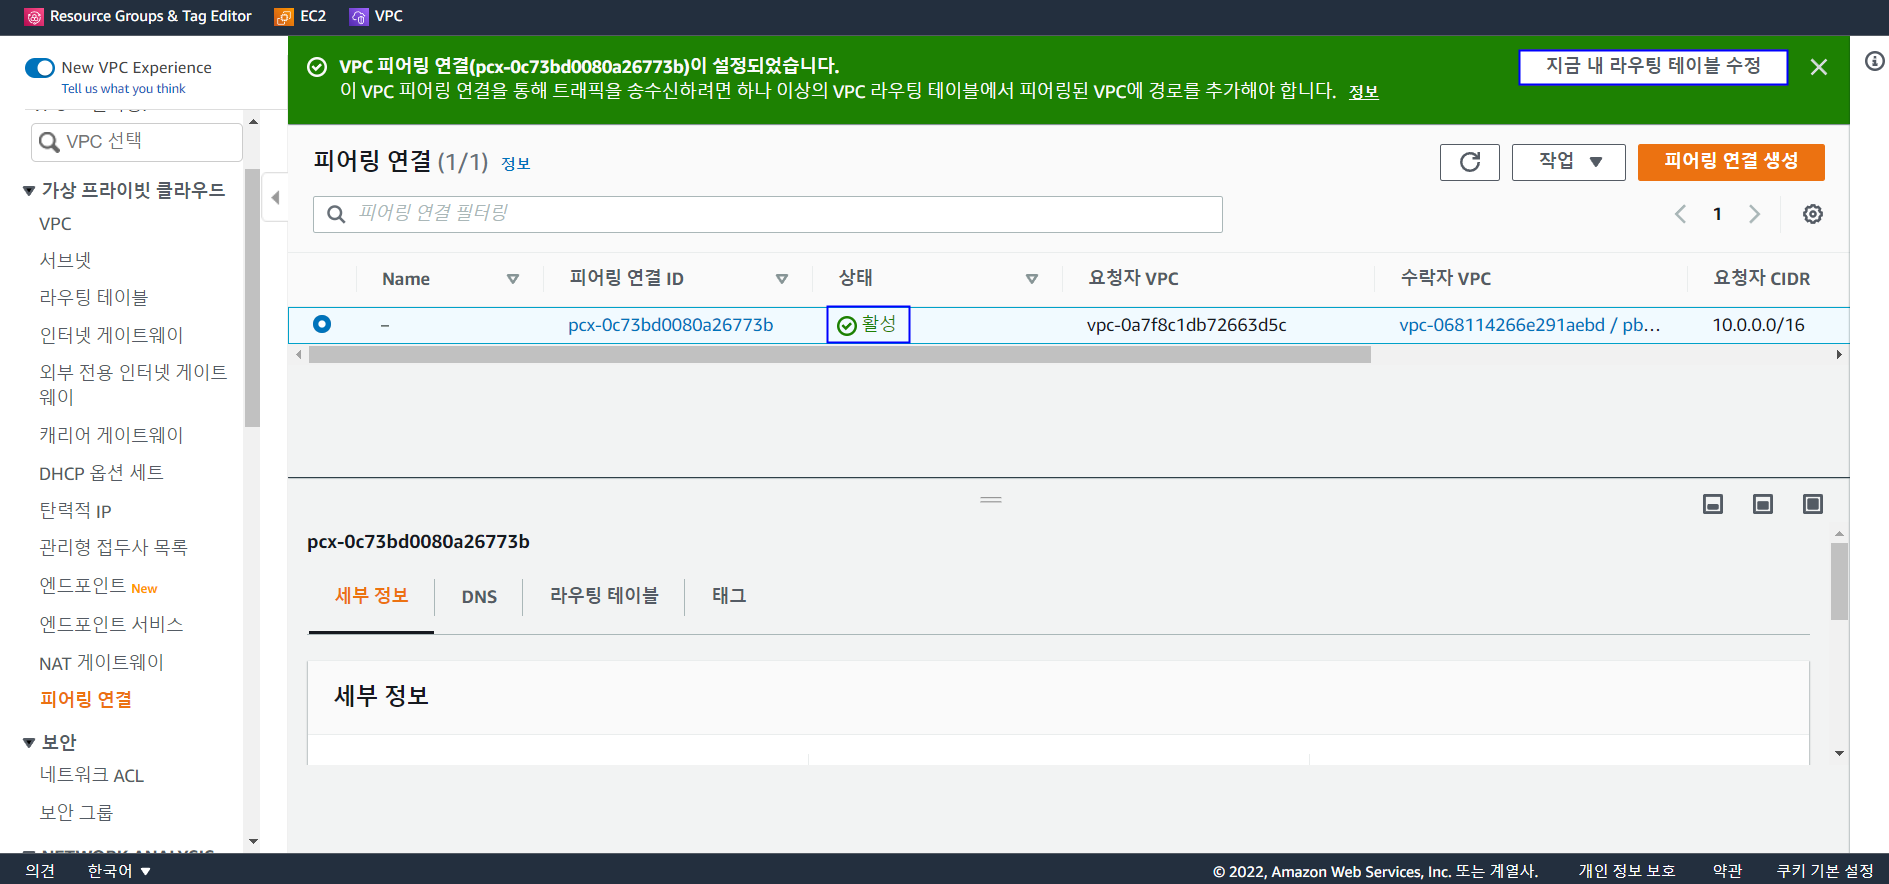Open the VPC service shortcut

click(x=377, y=16)
